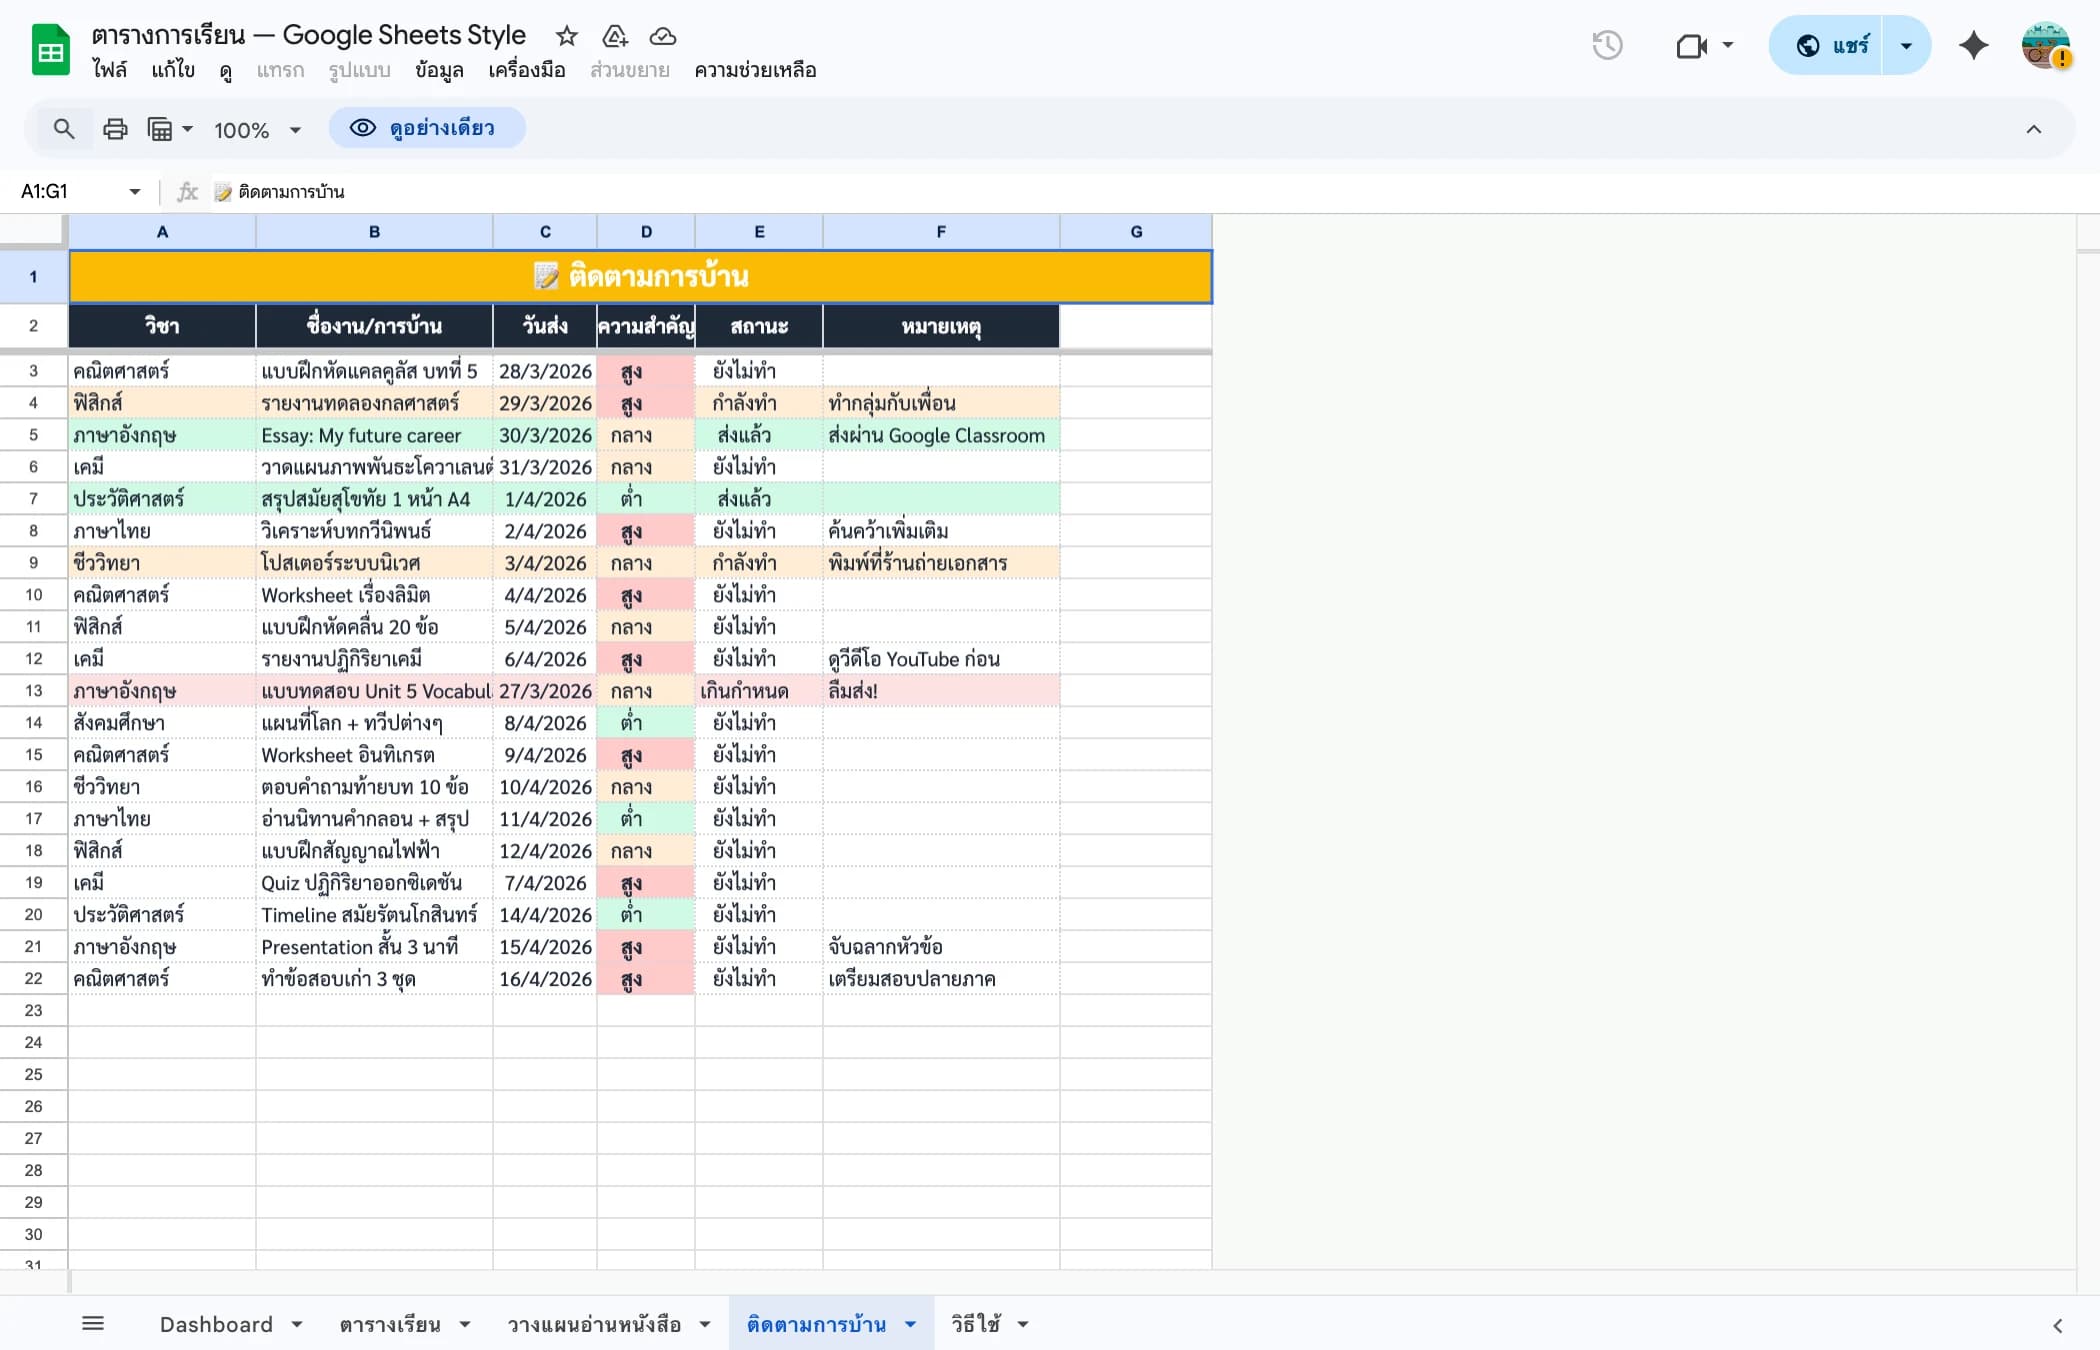This screenshot has width=2100, height=1350.
Task: Open the name box A1:G1 dropdown
Action: point(133,191)
